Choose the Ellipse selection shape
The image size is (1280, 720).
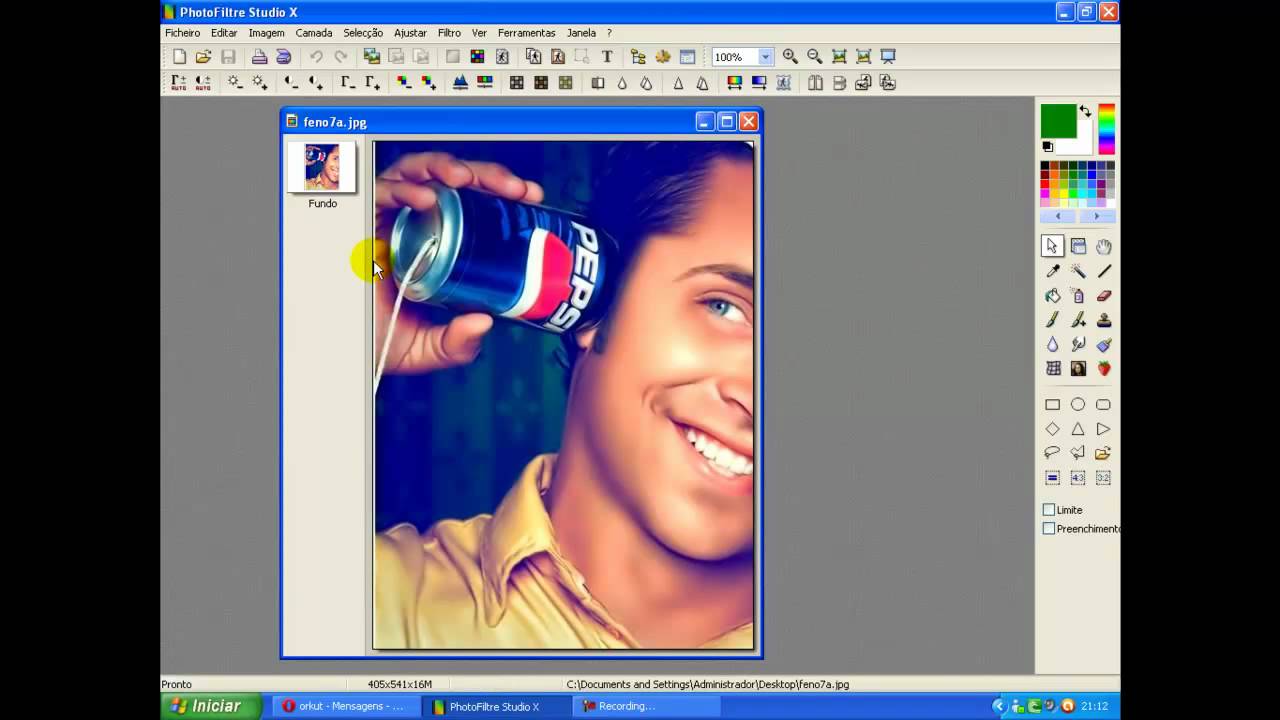(1078, 405)
